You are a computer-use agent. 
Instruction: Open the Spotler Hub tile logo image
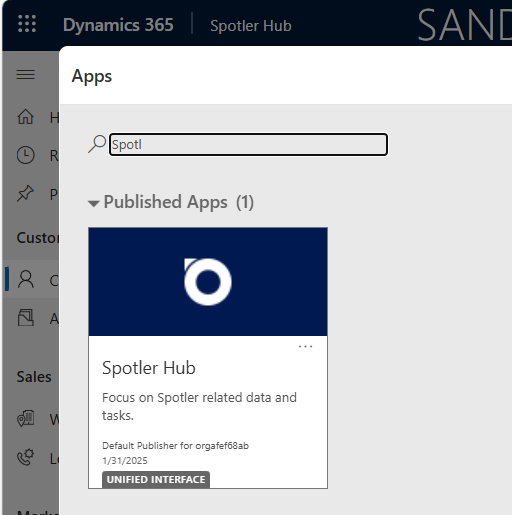208,282
